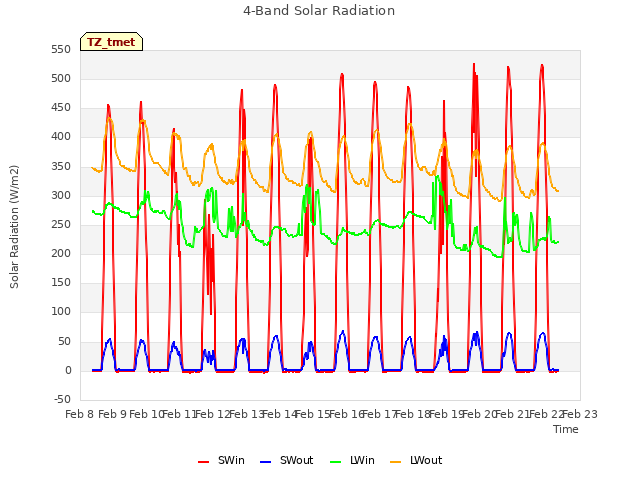Click the 550 y-axis tick label
Image resolution: width=640 pixels, height=480 pixels.
tap(61, 49)
